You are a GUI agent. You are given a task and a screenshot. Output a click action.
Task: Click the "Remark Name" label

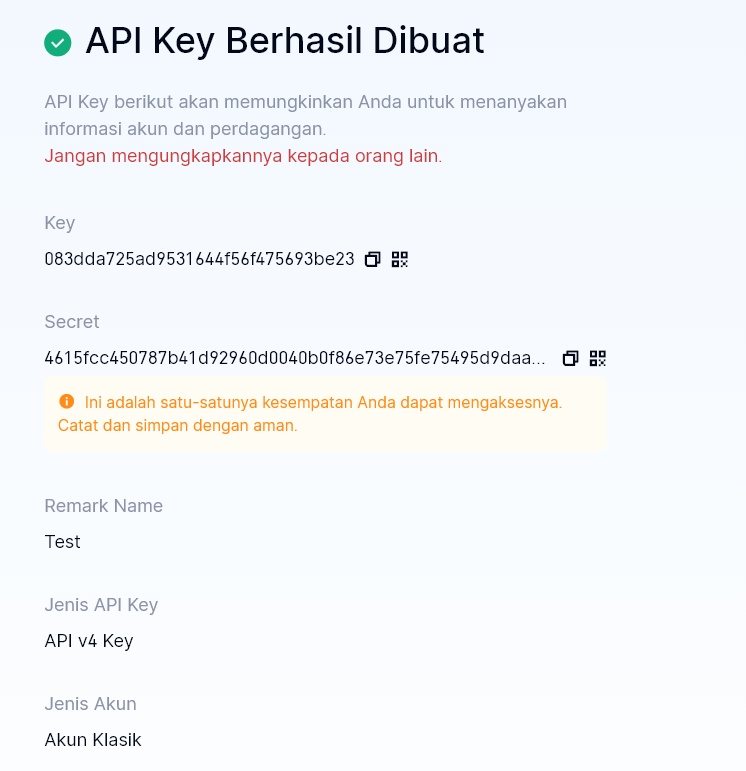pos(103,506)
